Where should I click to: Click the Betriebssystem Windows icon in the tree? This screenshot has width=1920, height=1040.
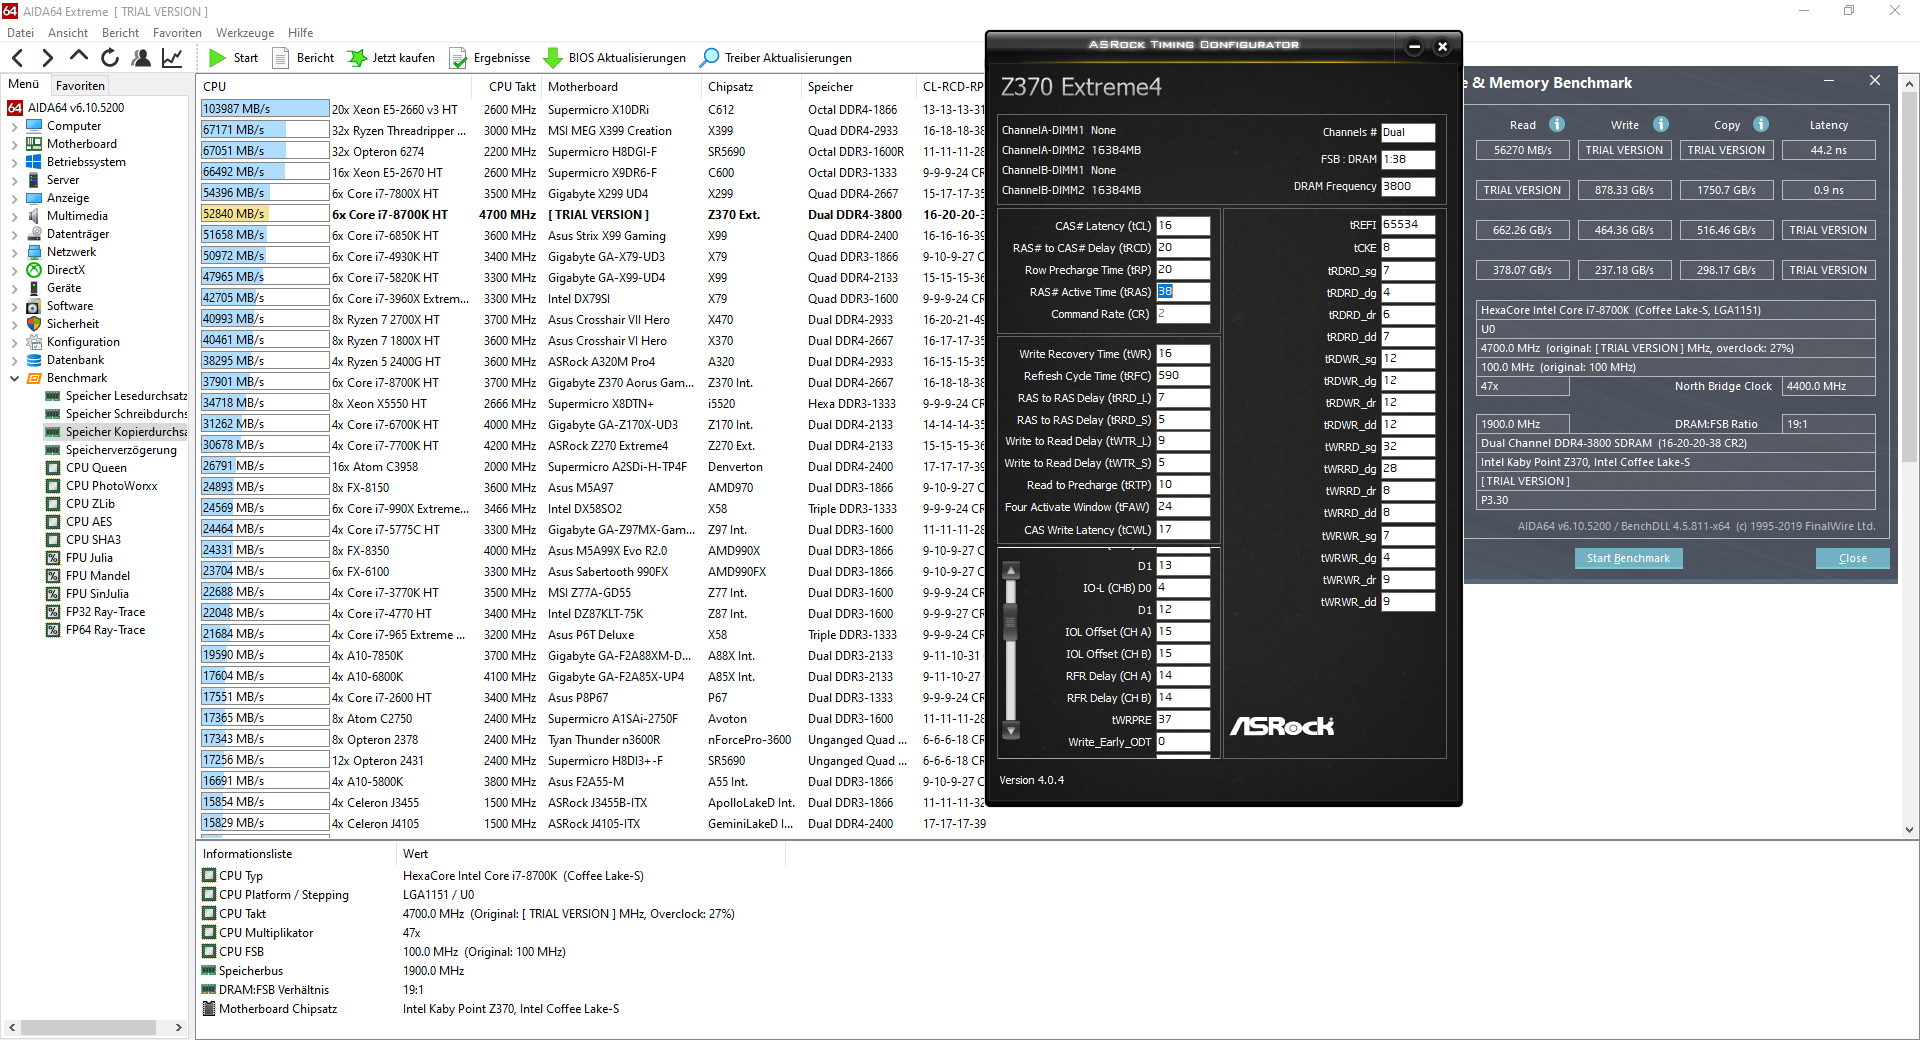click(x=34, y=162)
